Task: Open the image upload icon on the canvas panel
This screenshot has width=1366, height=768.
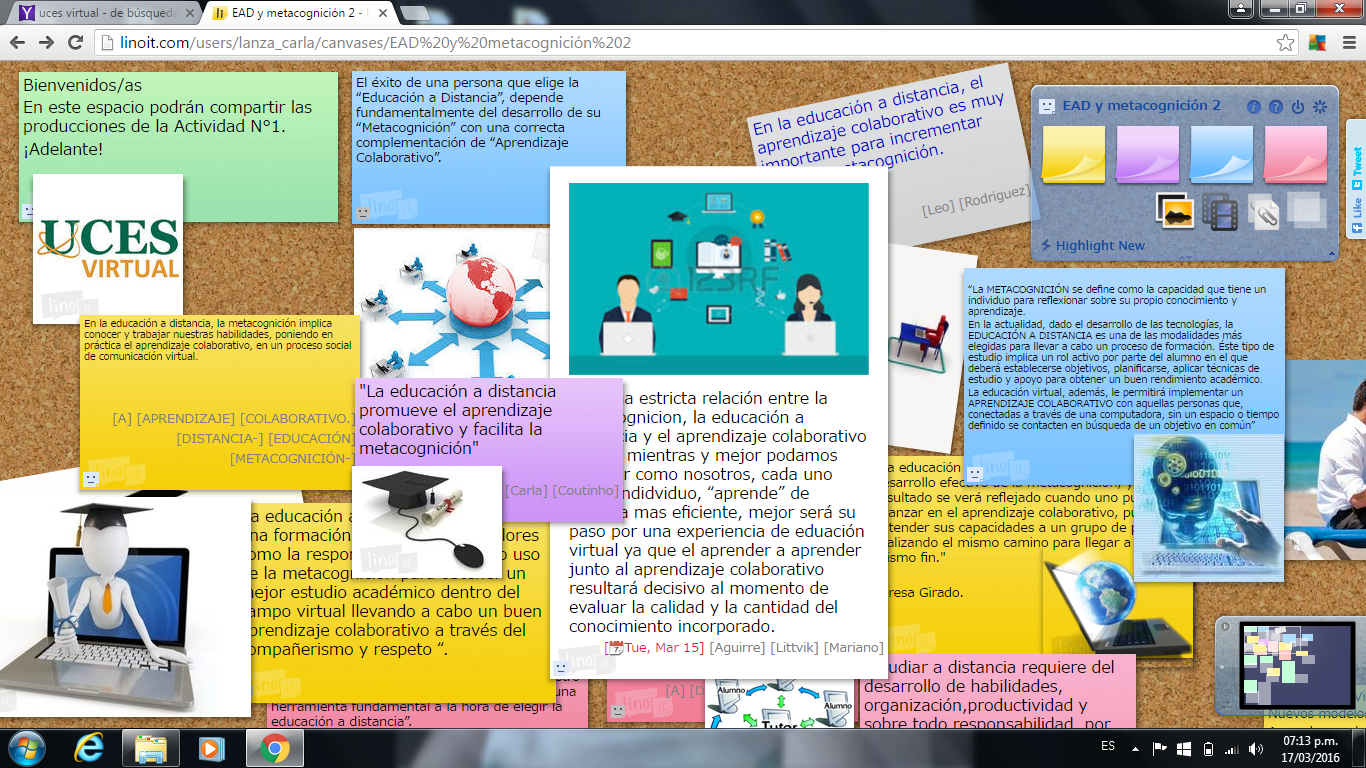Action: (1175, 211)
